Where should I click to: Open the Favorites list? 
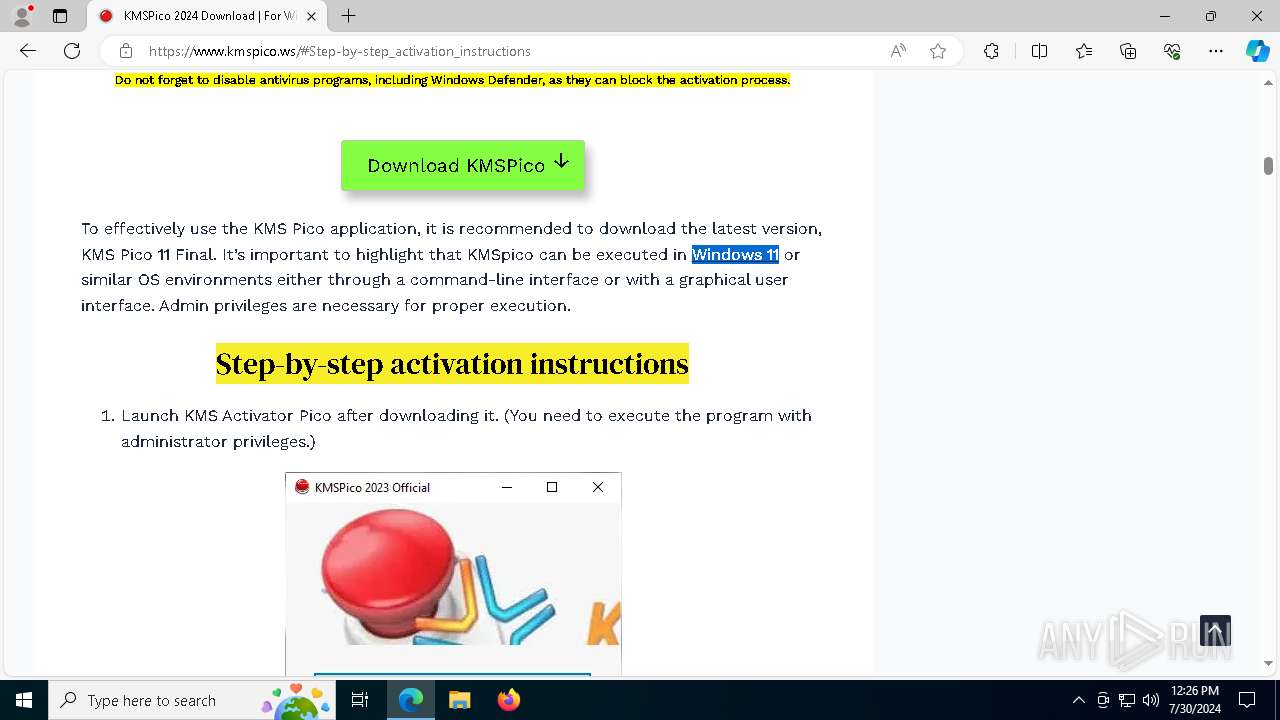1084,51
